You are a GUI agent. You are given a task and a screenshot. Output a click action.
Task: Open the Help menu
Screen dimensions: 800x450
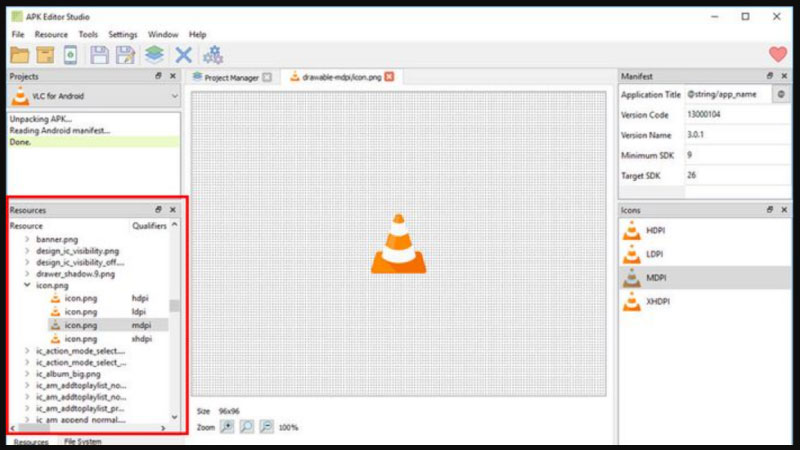coord(197,34)
